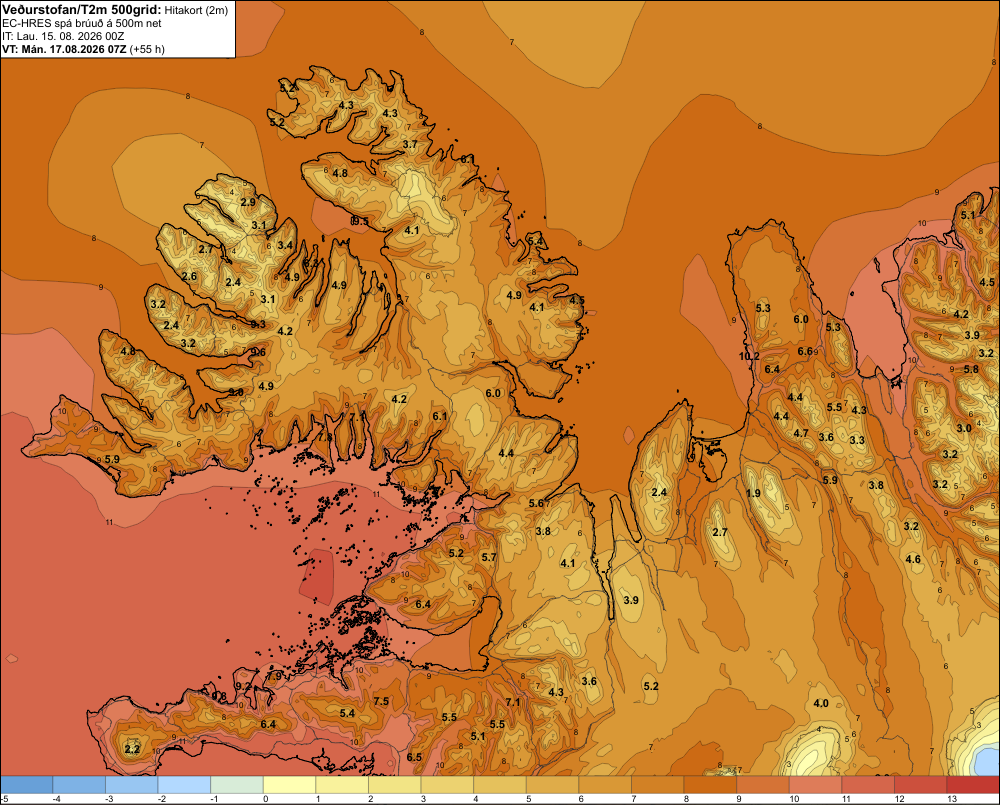The height and width of the screenshot is (805, 1000).
Task: Click the dark blue legend swatch between -5 and -4
Action: tap(27, 785)
